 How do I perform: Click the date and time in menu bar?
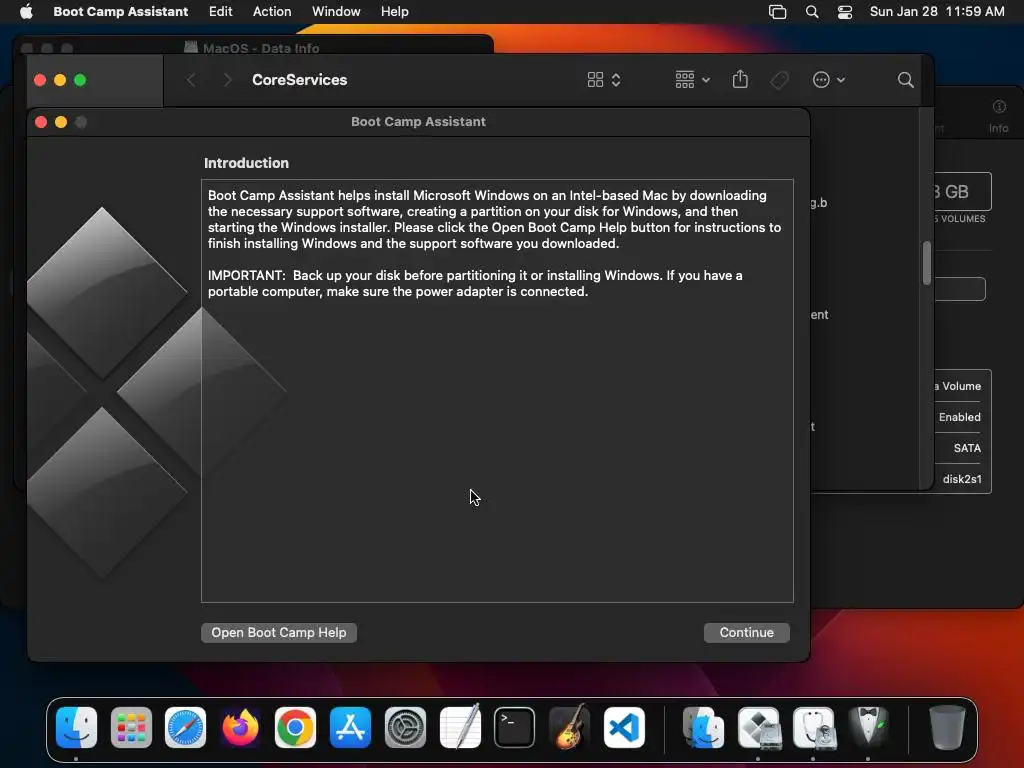[x=936, y=11]
